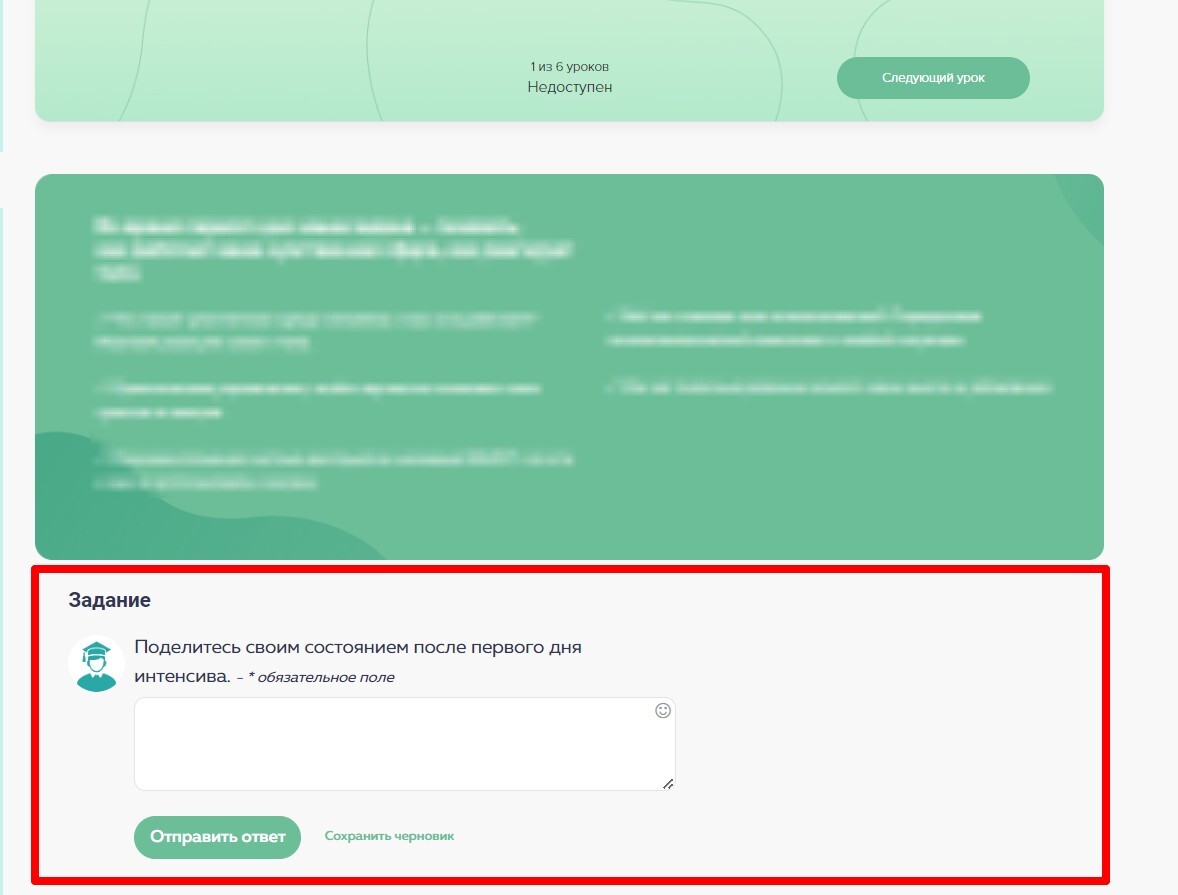Select third blurred bullet in banner's left column
The width and height of the screenshot is (1178, 895).
pos(335,470)
